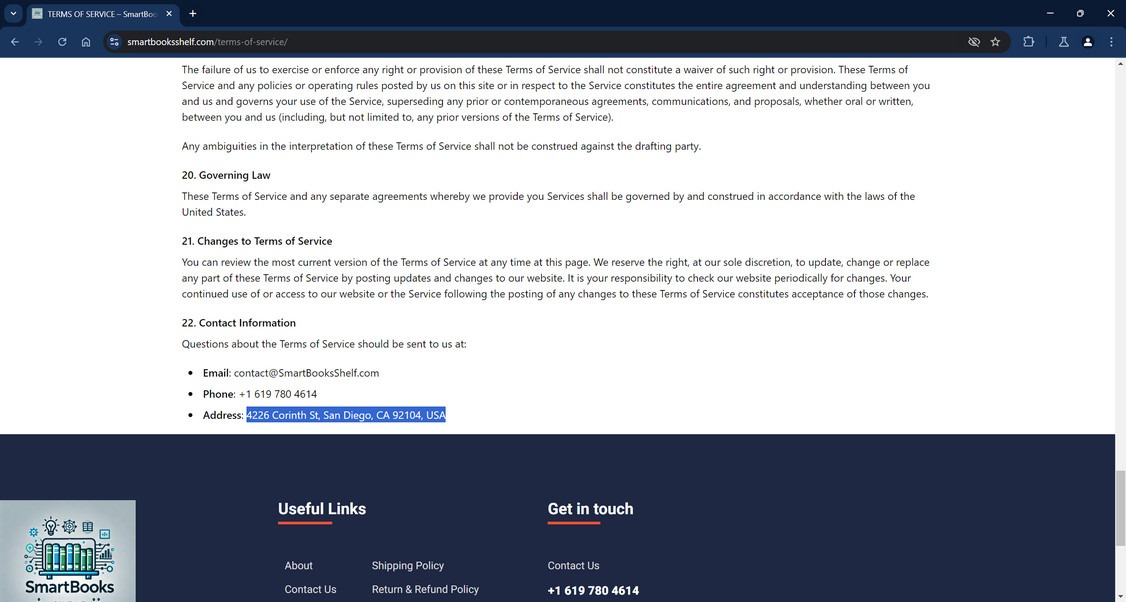The width and height of the screenshot is (1126, 602).
Task: Click the vertical page scrollbar thumb
Action: 1120,507
